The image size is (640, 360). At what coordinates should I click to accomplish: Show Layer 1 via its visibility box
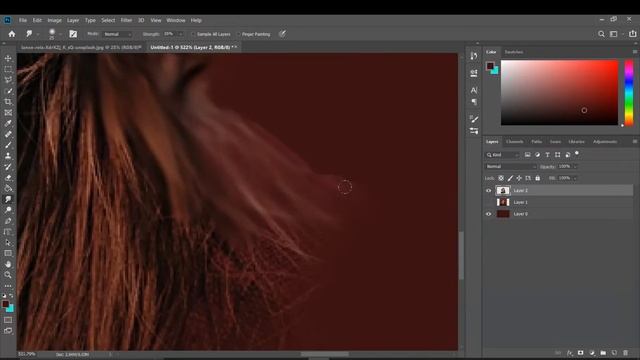click(489, 202)
